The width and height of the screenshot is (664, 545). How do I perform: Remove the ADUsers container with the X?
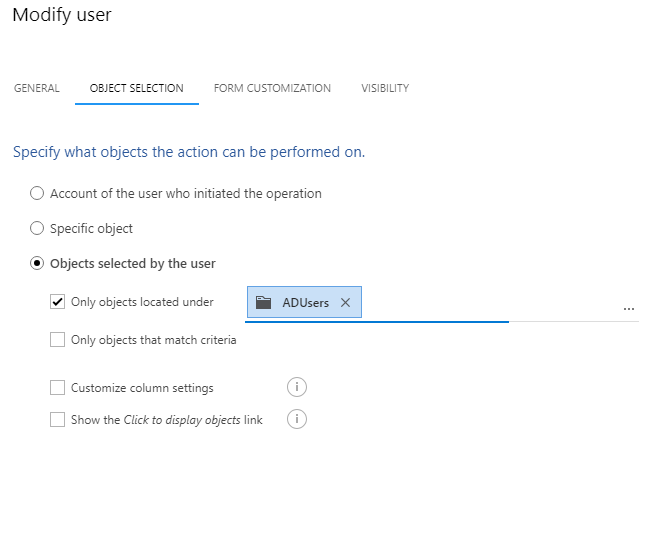click(346, 302)
